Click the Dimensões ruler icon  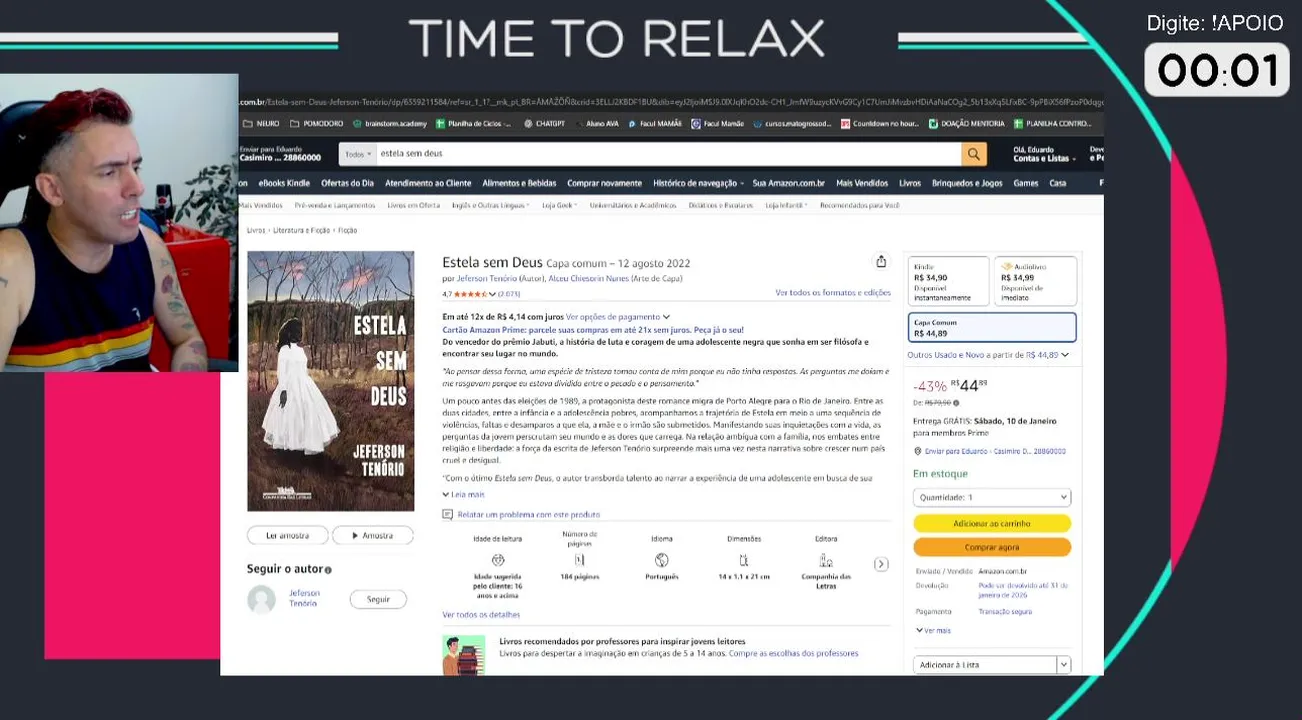744,560
